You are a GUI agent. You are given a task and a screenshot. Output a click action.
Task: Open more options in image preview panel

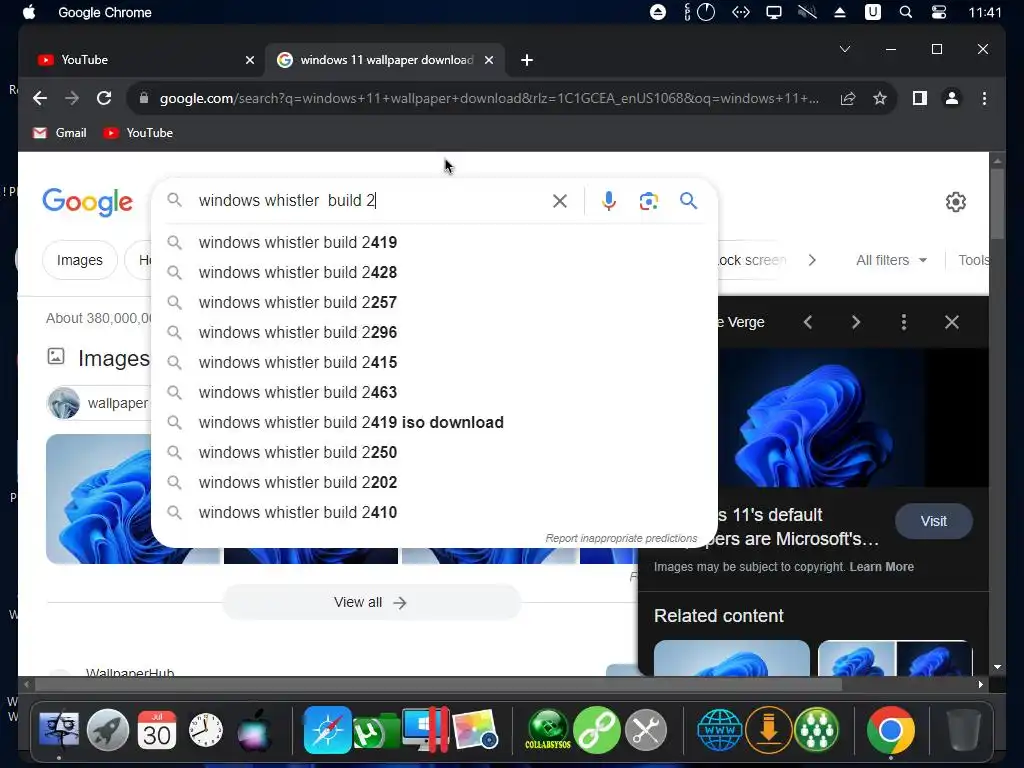pos(904,322)
